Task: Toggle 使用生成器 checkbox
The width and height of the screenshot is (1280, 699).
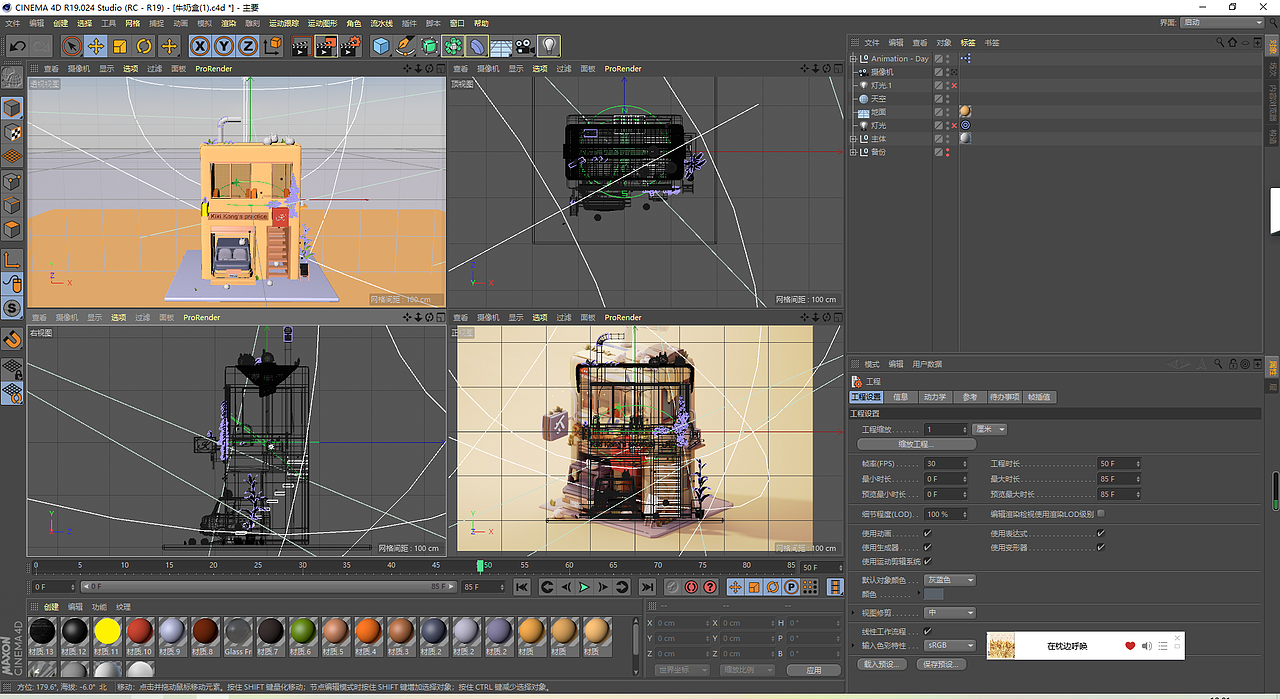Action: 927,548
